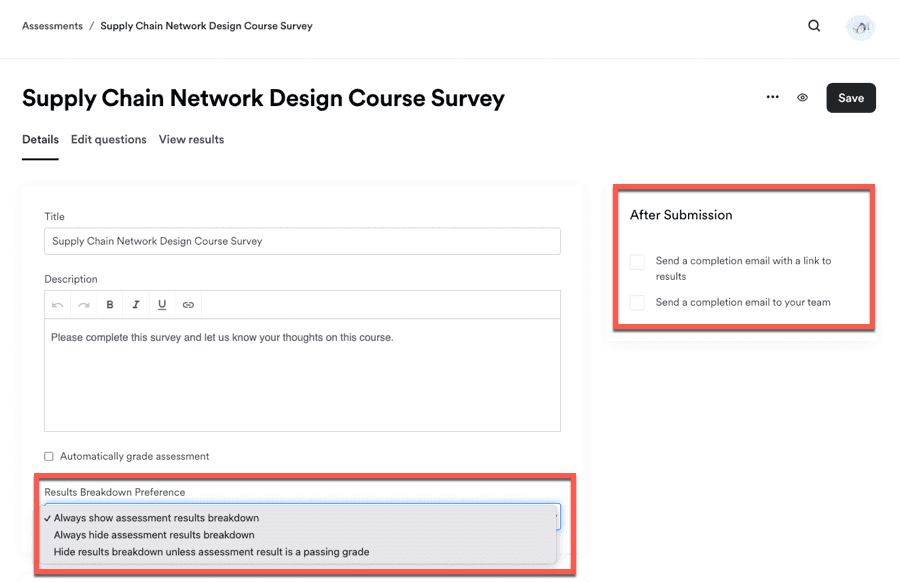Click the search magnifier icon
The image size is (900, 582).
click(x=814, y=26)
